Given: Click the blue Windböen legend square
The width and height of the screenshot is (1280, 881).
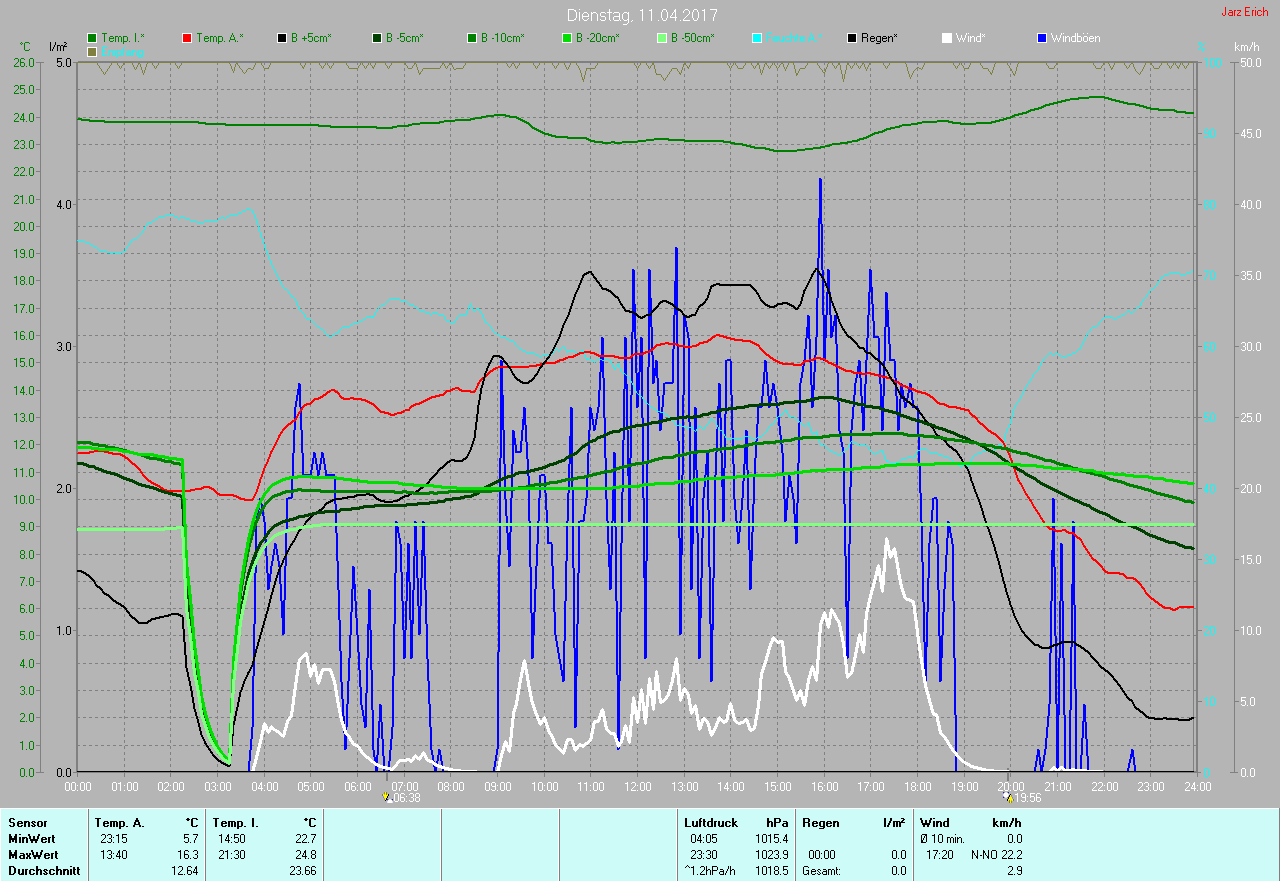Looking at the screenshot, I should (1042, 38).
